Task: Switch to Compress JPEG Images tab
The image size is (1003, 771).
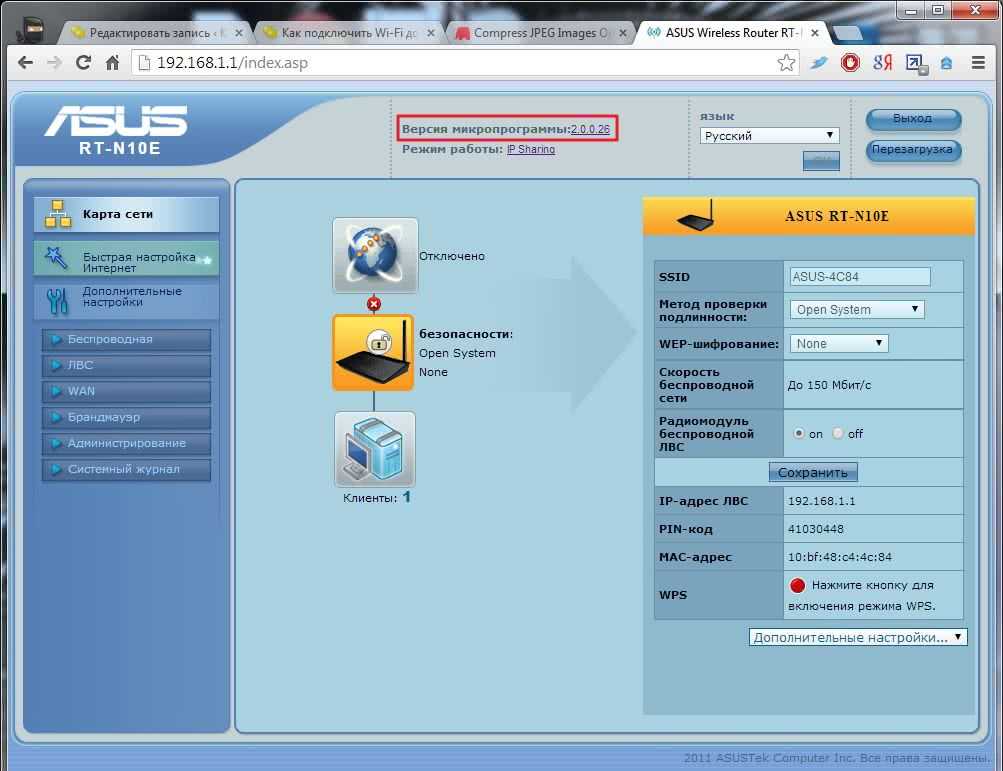Action: click(x=540, y=33)
